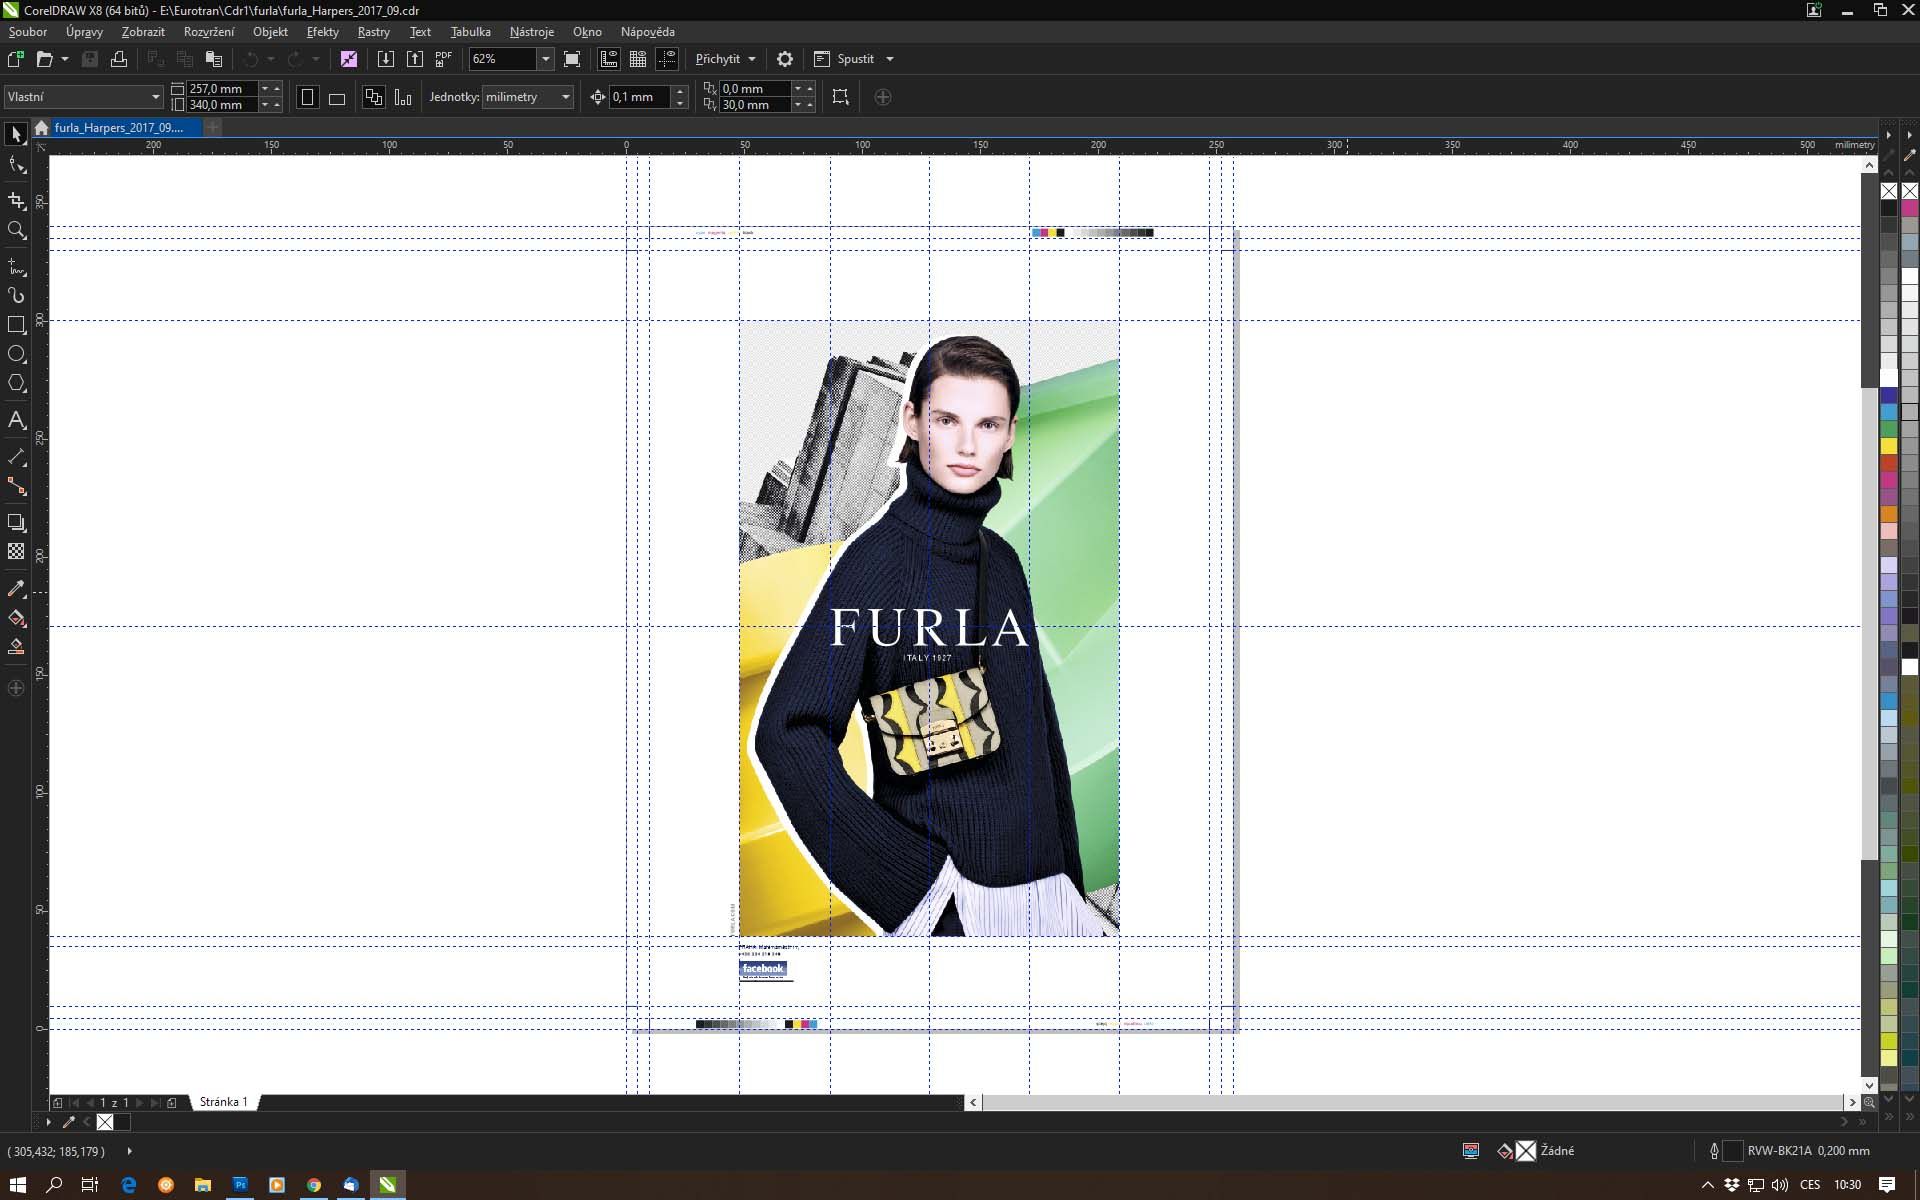Activate the Crop tool

[x=16, y=200]
